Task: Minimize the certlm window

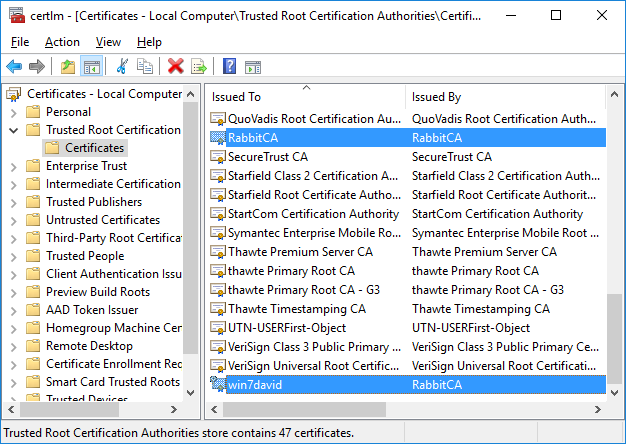Action: pyautogui.click(x=511, y=16)
